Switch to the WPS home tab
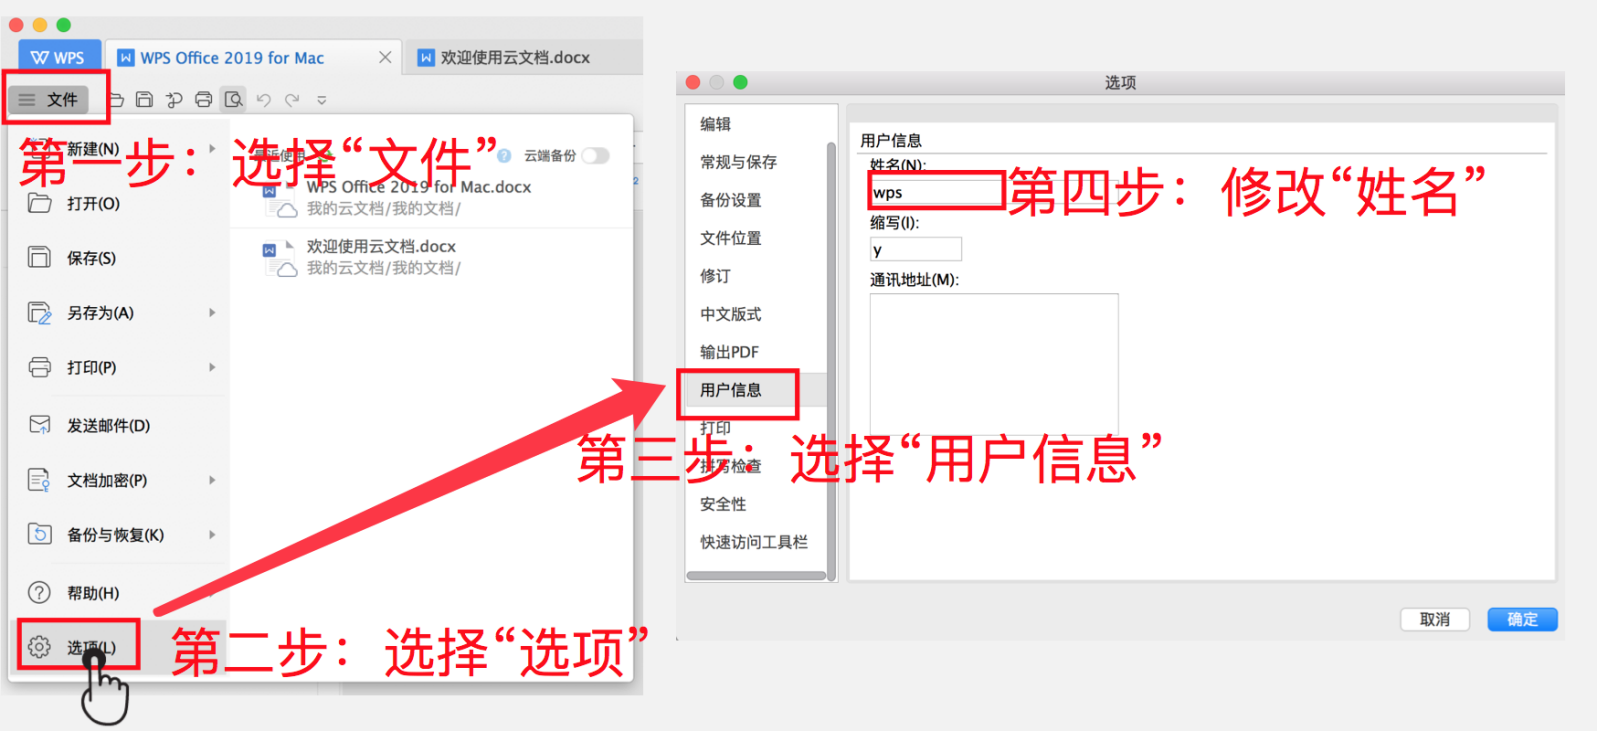This screenshot has height=731, width=1597. pyautogui.click(x=59, y=57)
